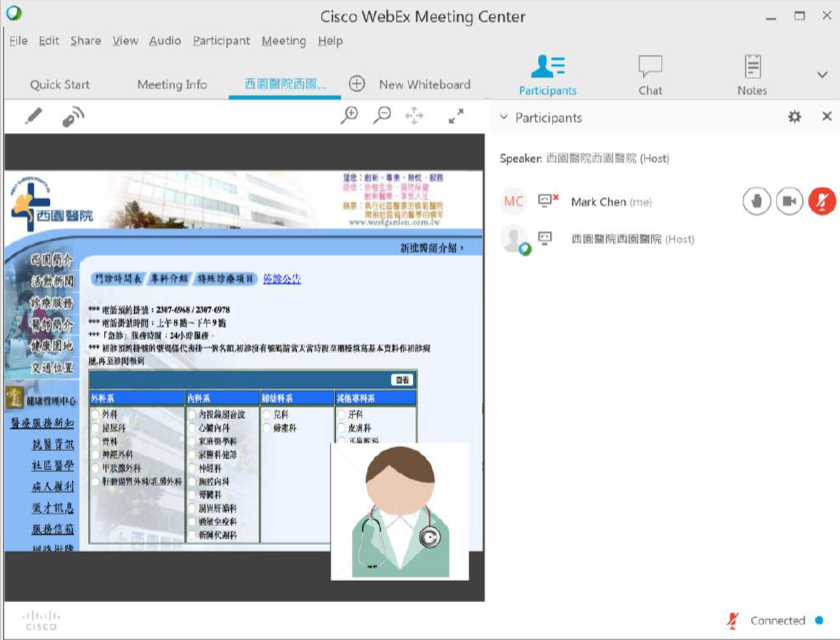Click the zoom out magnifier icon
This screenshot has height=640, width=840.
[x=382, y=116]
